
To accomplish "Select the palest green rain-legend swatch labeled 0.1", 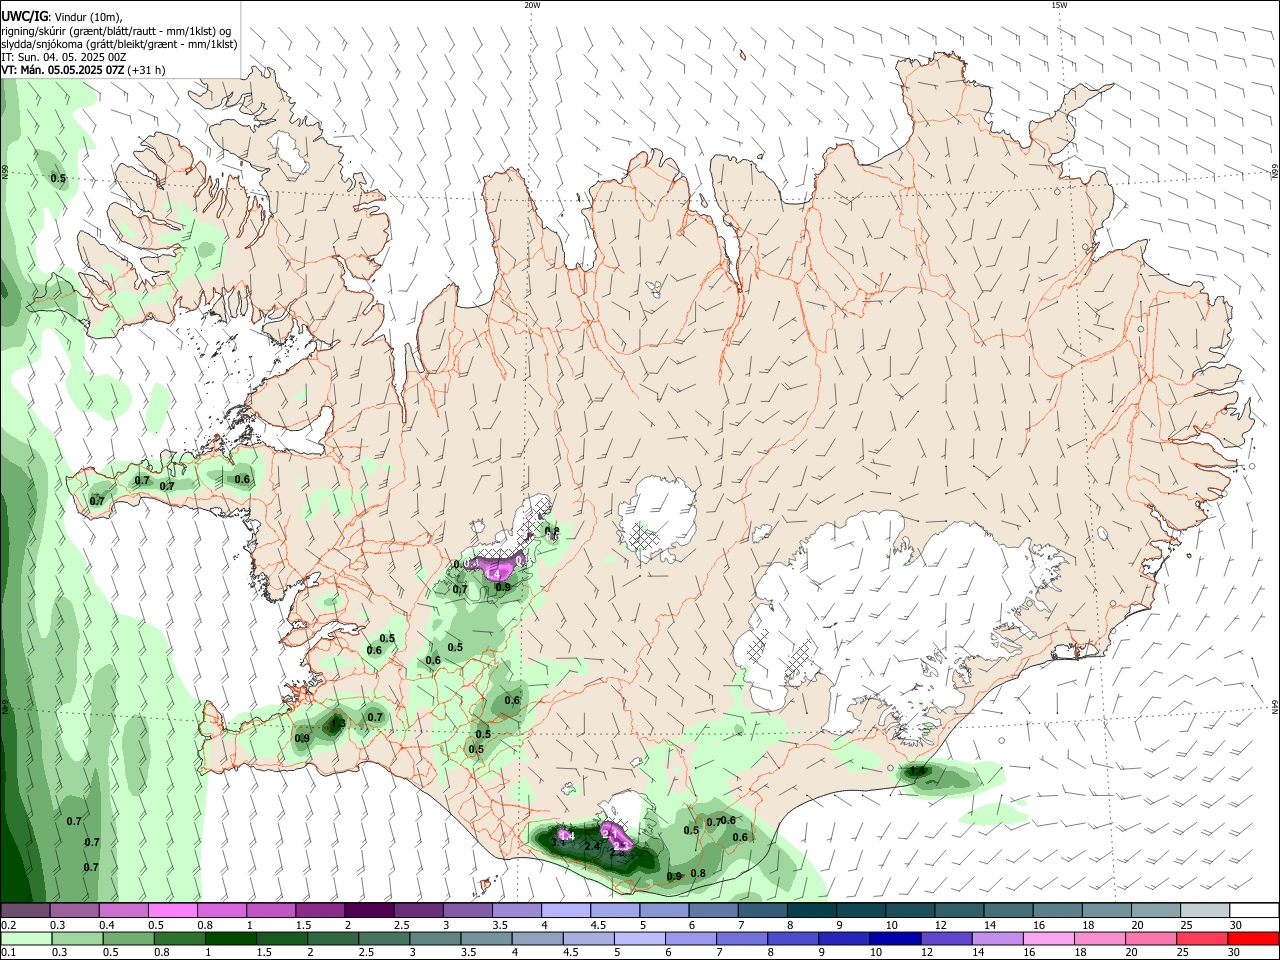I will [27, 938].
